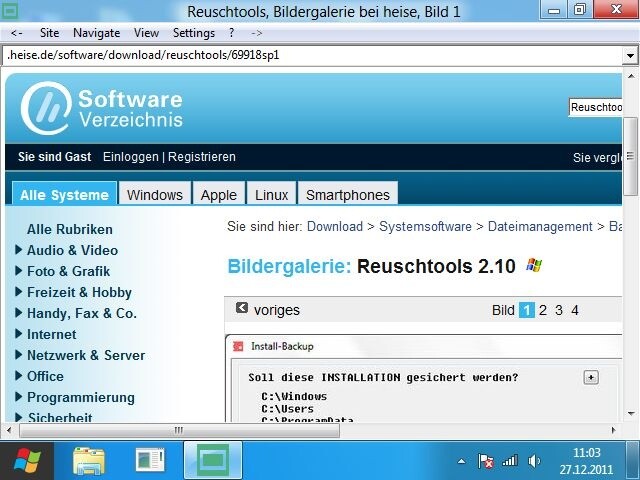The height and width of the screenshot is (480, 640).
Task: Open the address bar dropdown arrow
Action: 630,56
